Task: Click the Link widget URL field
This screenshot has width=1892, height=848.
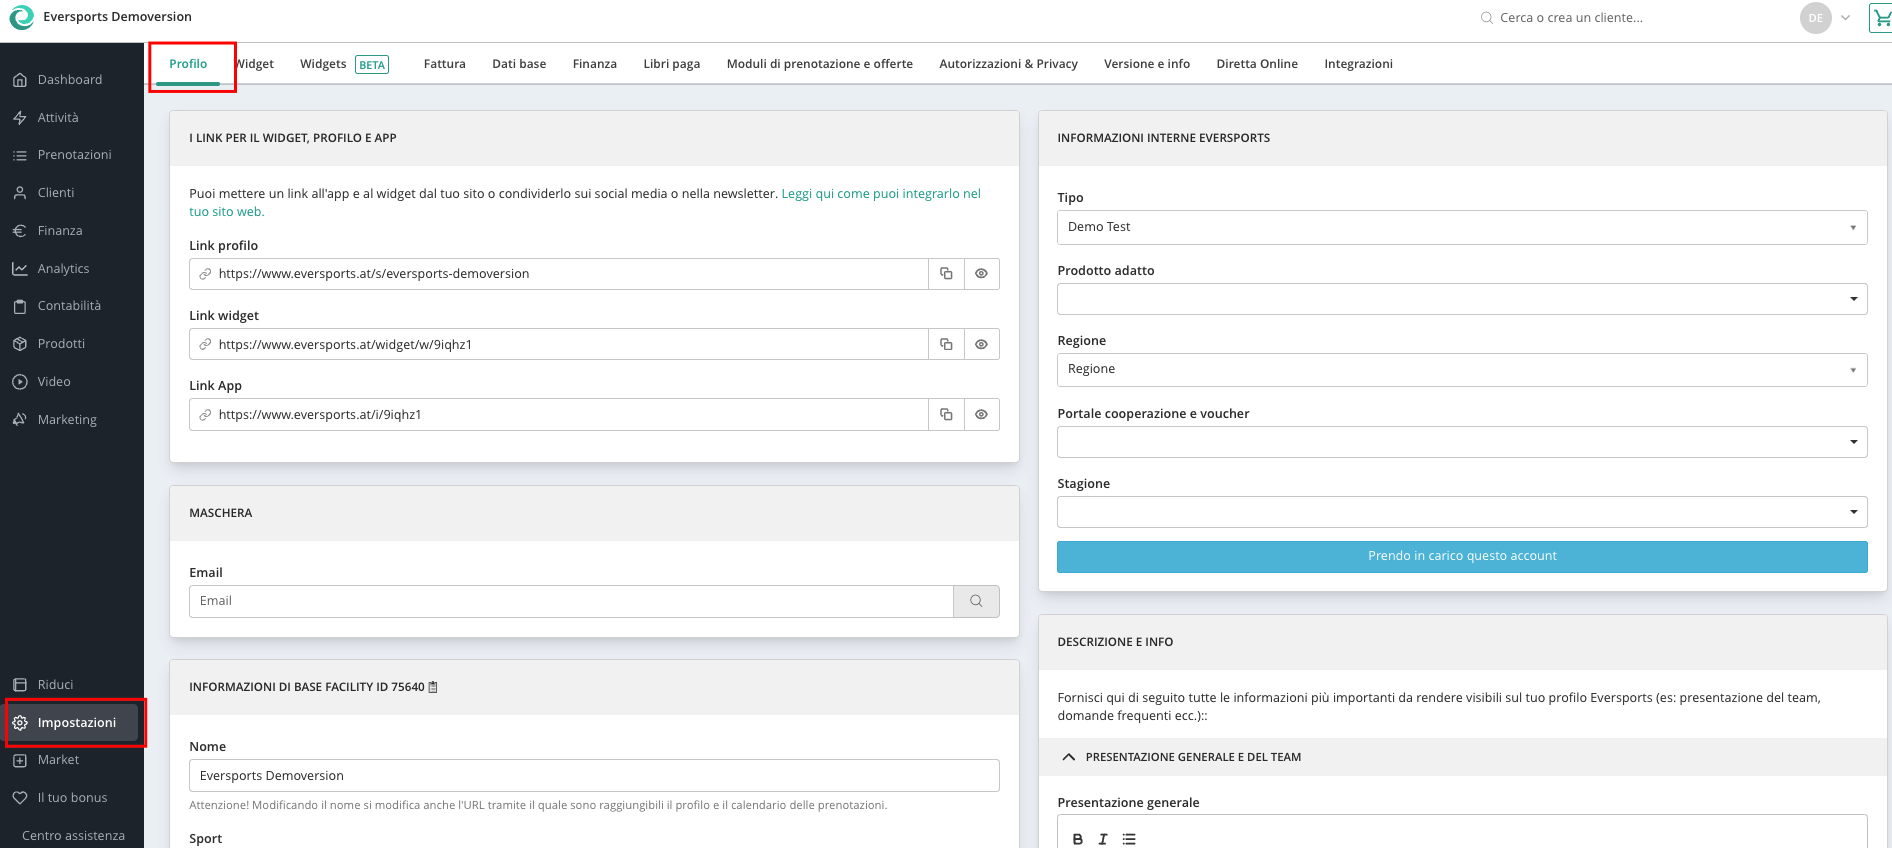Action: tap(559, 344)
